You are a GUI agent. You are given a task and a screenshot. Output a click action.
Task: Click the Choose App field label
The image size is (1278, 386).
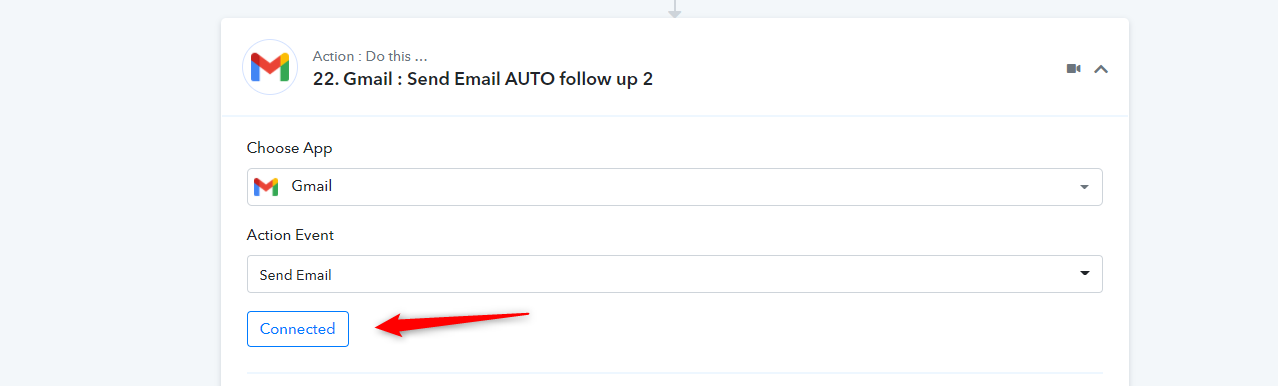[x=290, y=148]
